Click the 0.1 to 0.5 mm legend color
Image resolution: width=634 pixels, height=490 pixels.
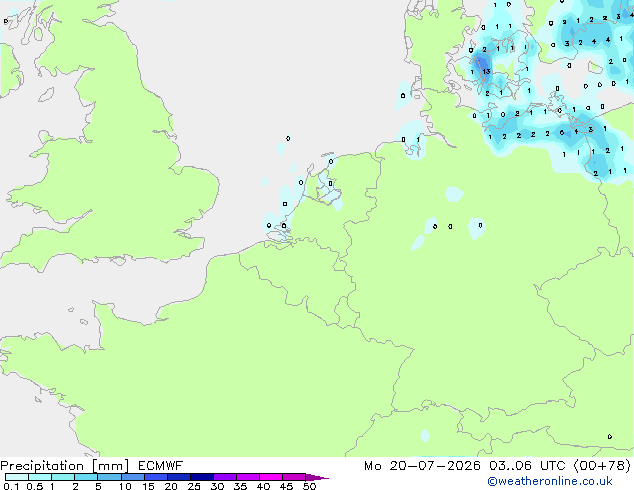pyautogui.click(x=17, y=477)
